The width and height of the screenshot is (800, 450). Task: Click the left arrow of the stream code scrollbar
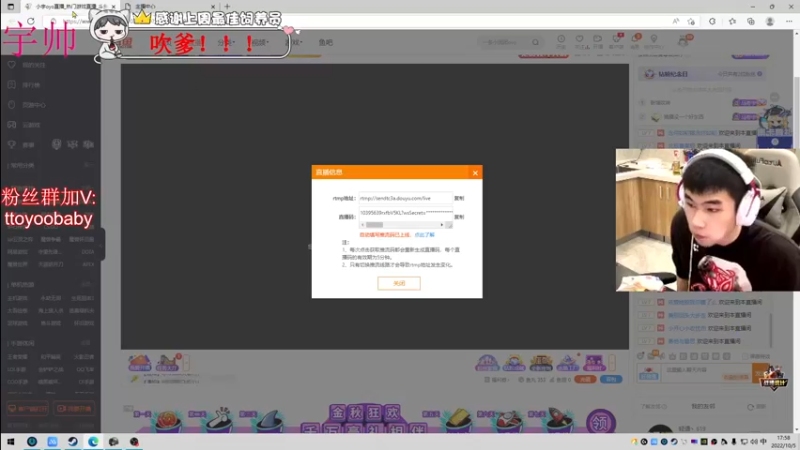coord(363,225)
